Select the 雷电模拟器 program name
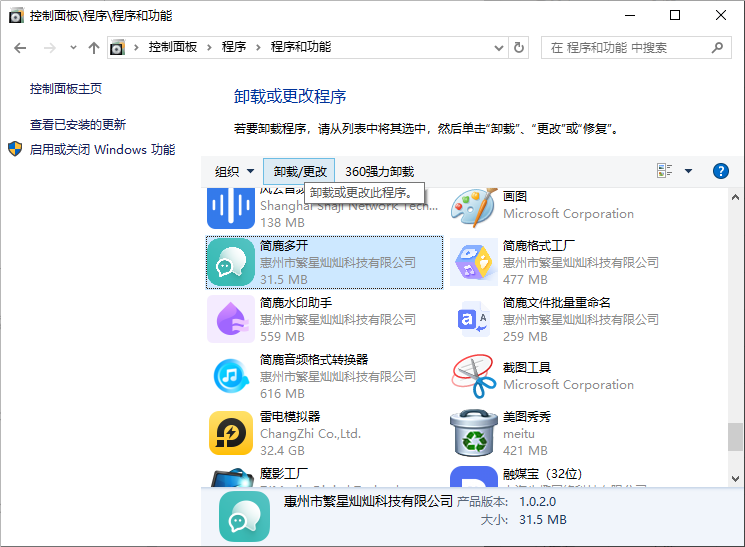745x547 pixels. 290,417
